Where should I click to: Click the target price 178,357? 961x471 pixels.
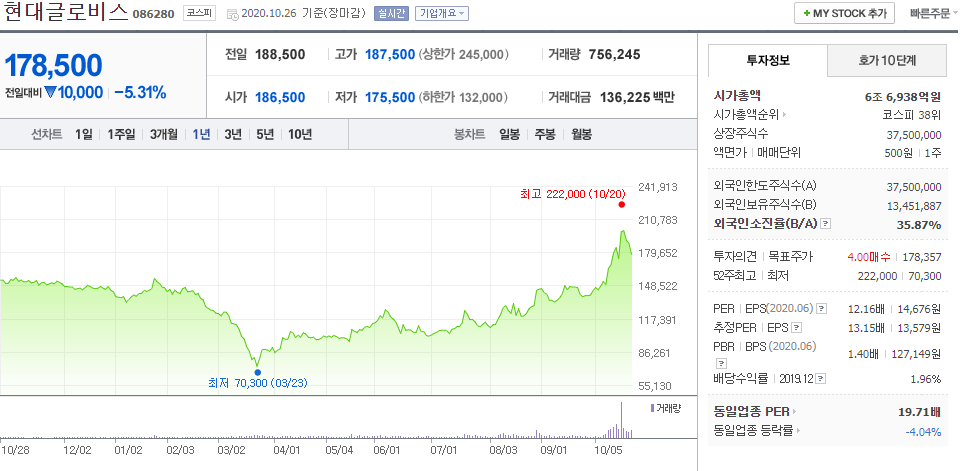click(x=921, y=257)
